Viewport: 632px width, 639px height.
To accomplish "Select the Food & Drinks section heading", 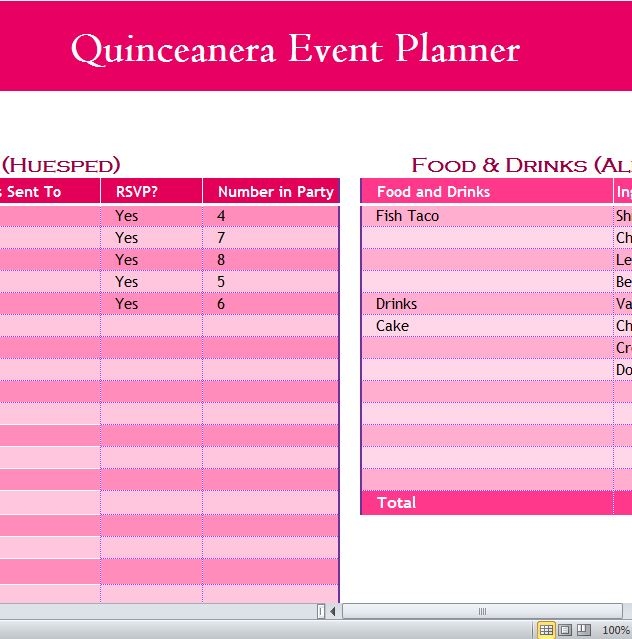I will pyautogui.click(x=520, y=165).
